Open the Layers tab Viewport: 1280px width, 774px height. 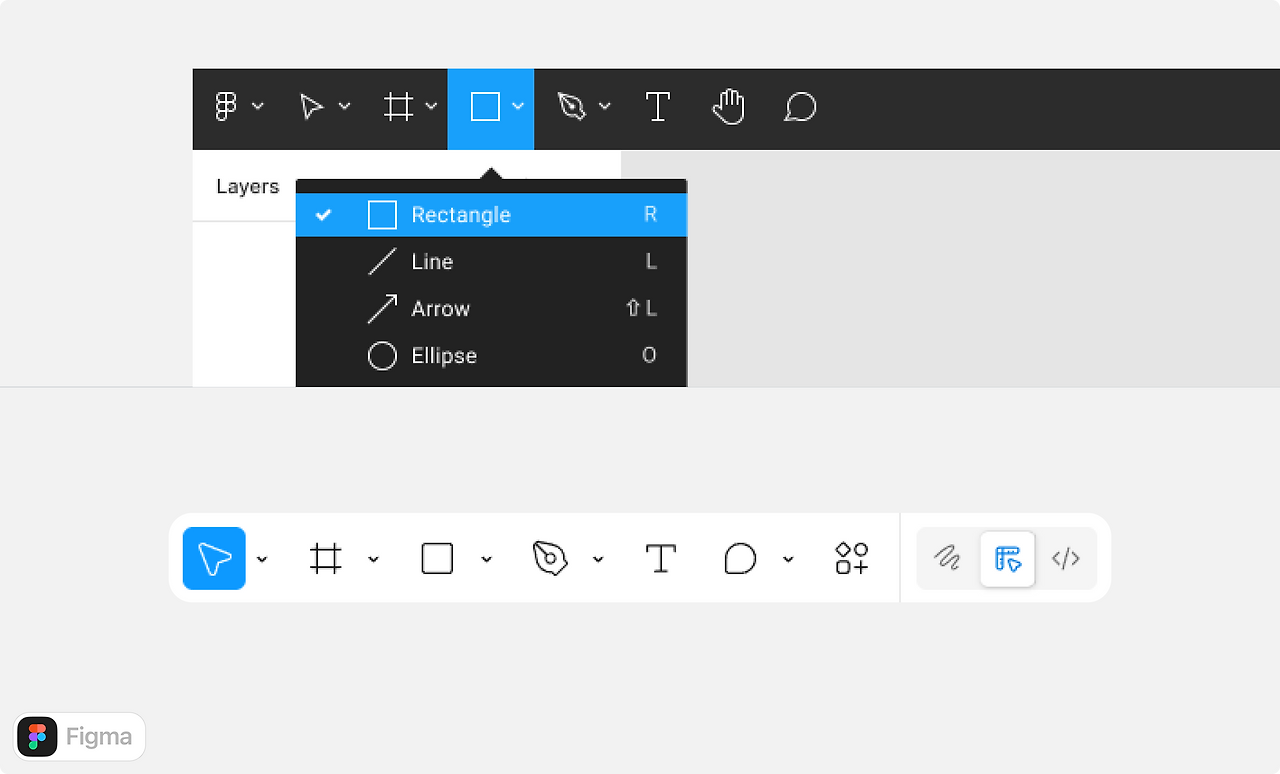click(247, 187)
